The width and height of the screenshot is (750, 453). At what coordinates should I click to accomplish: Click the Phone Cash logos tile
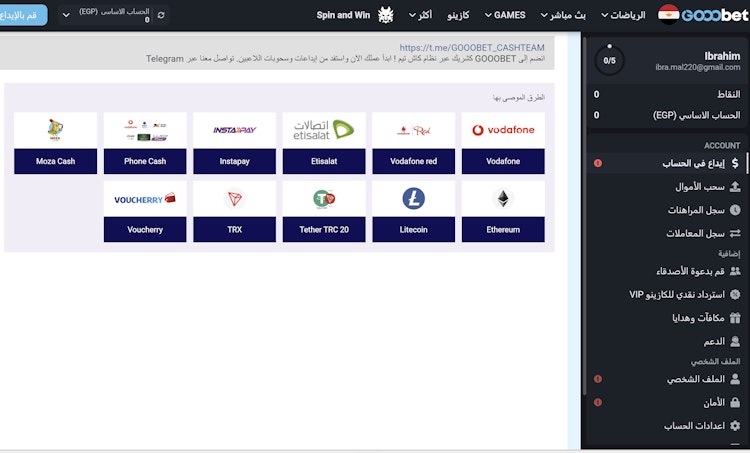pos(145,130)
